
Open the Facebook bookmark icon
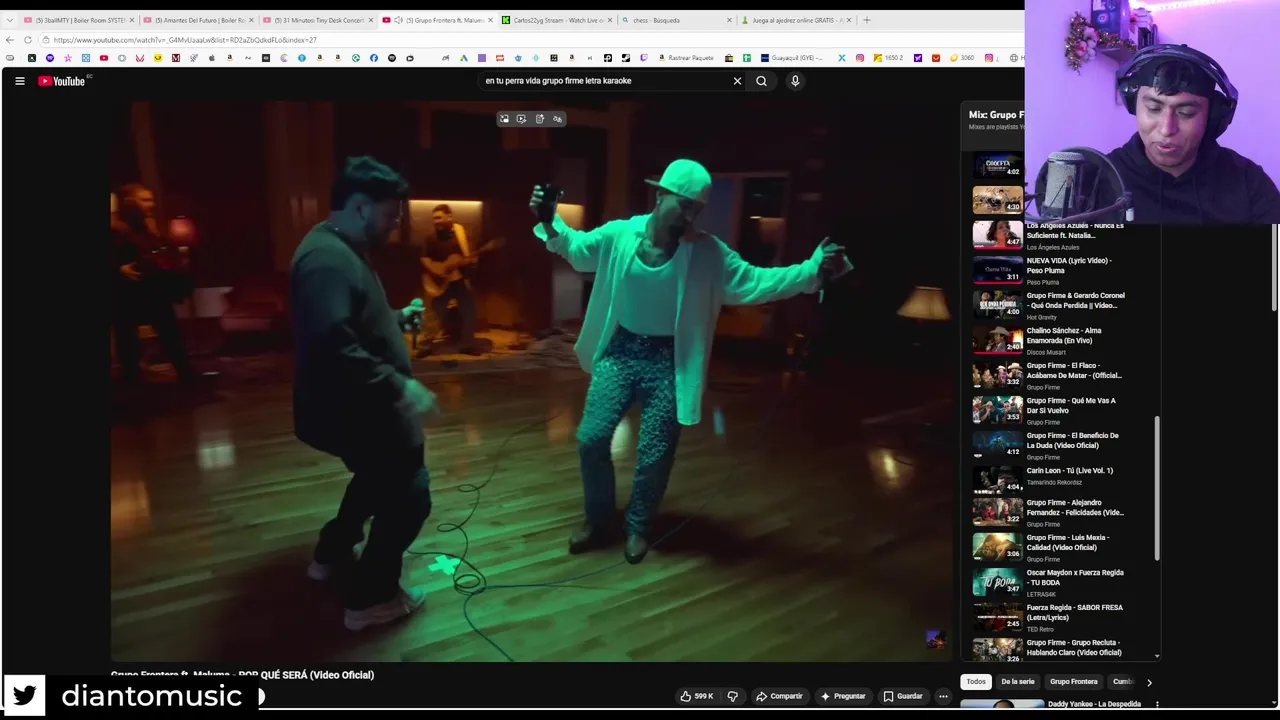[373, 58]
